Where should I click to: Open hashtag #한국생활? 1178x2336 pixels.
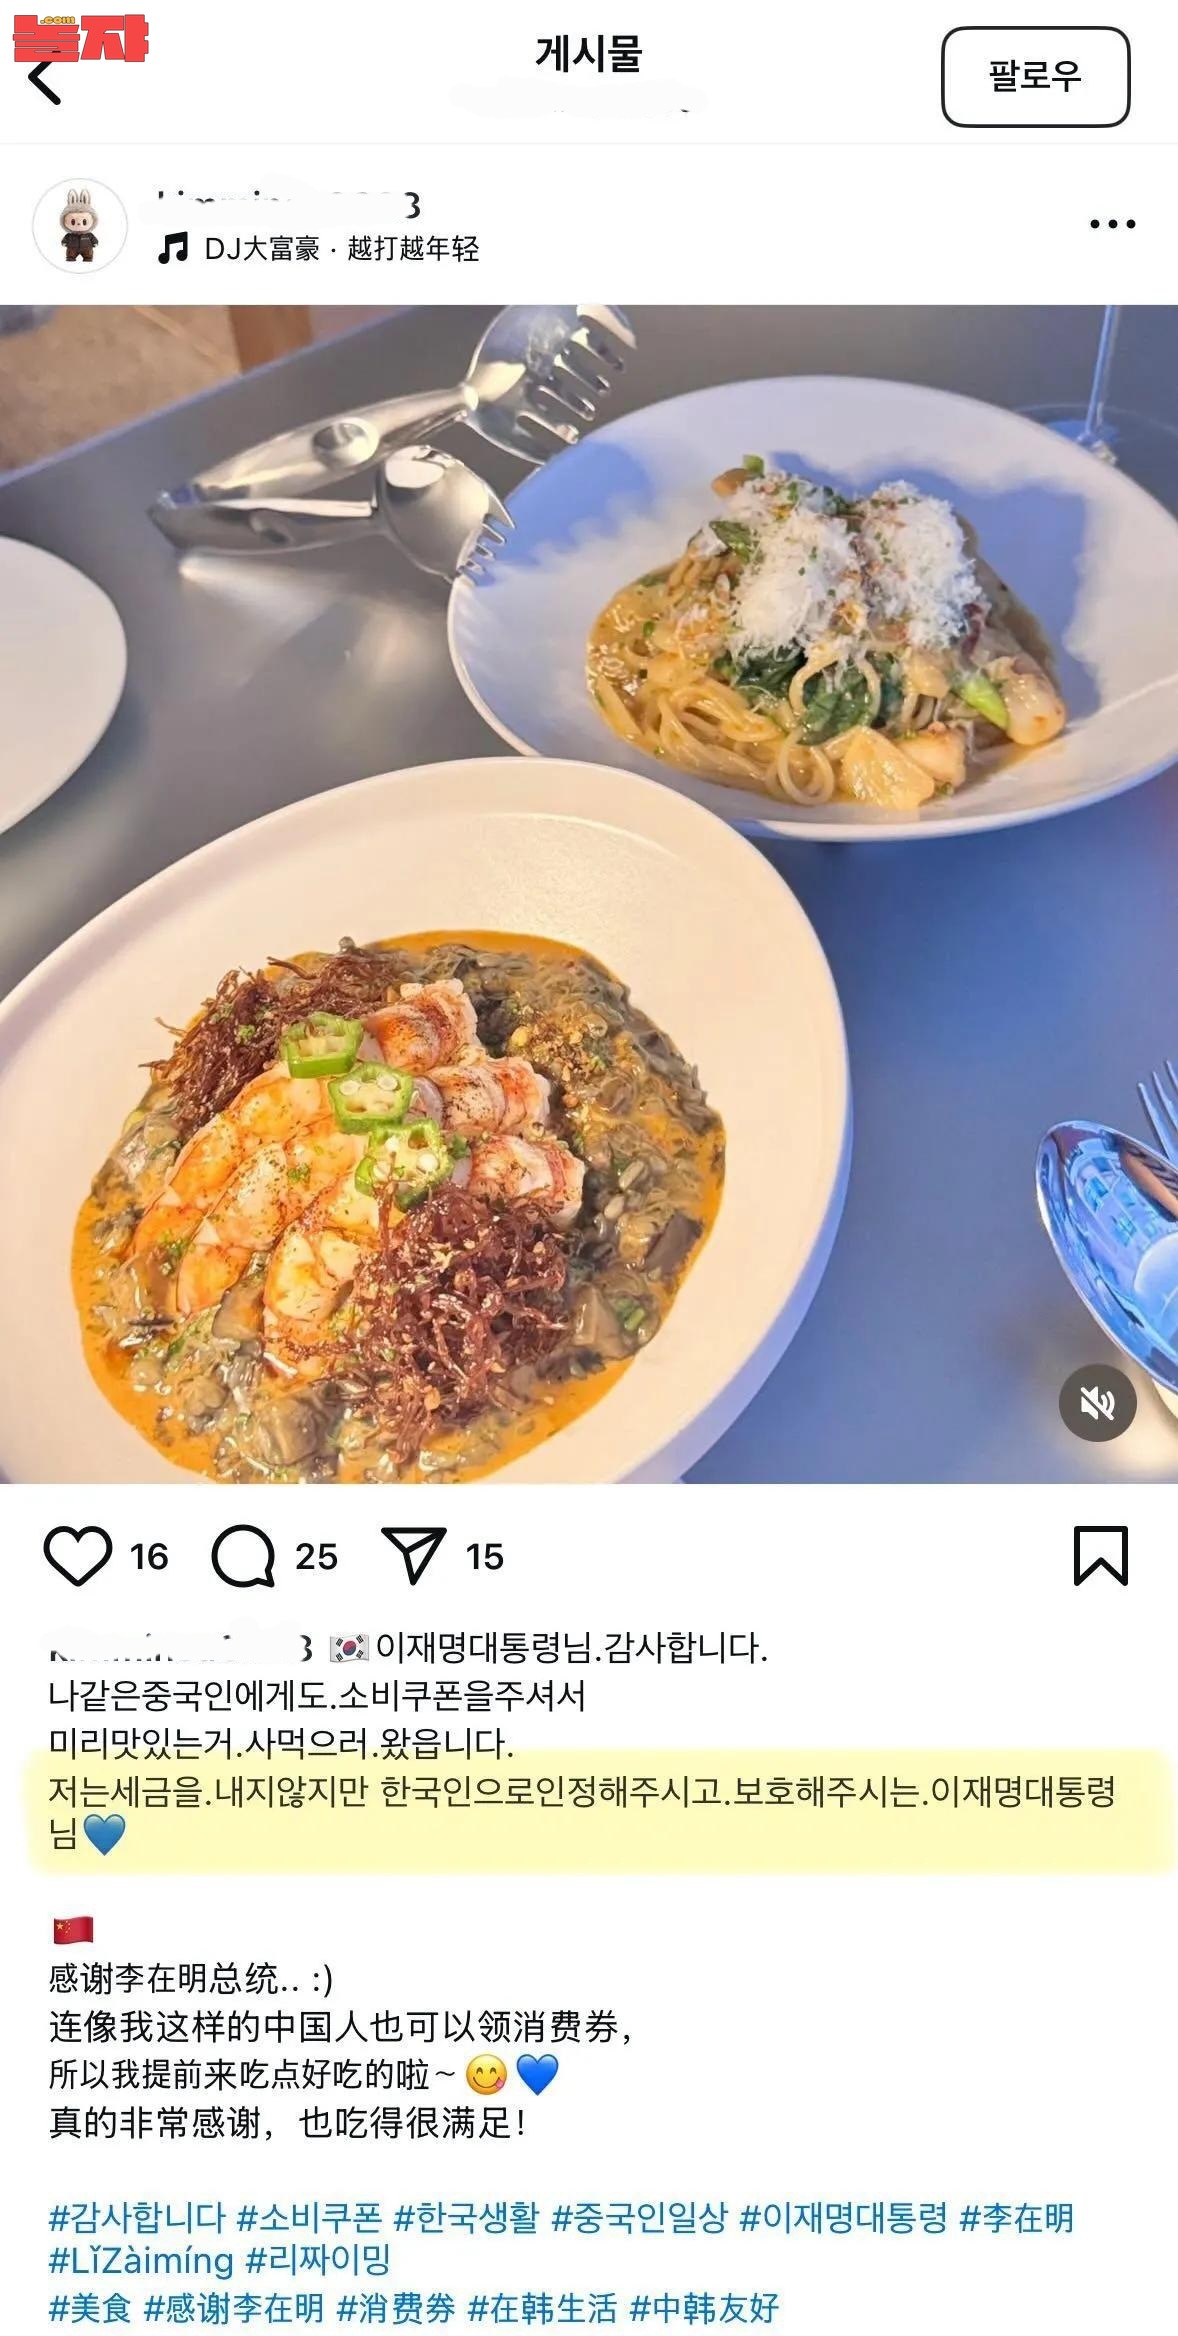click(466, 2217)
